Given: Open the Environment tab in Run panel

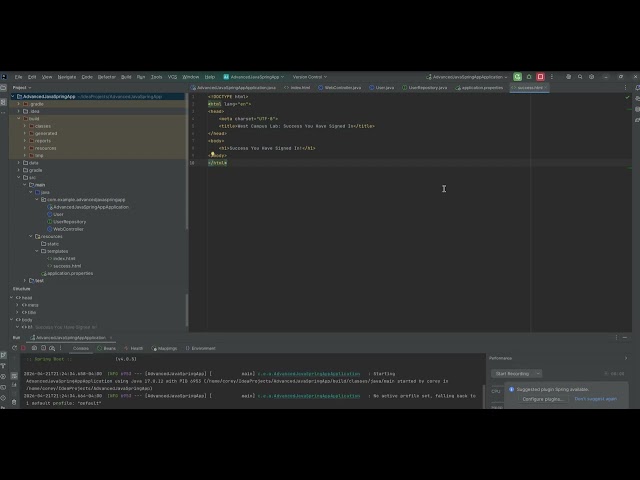Looking at the screenshot, I should (x=200, y=348).
